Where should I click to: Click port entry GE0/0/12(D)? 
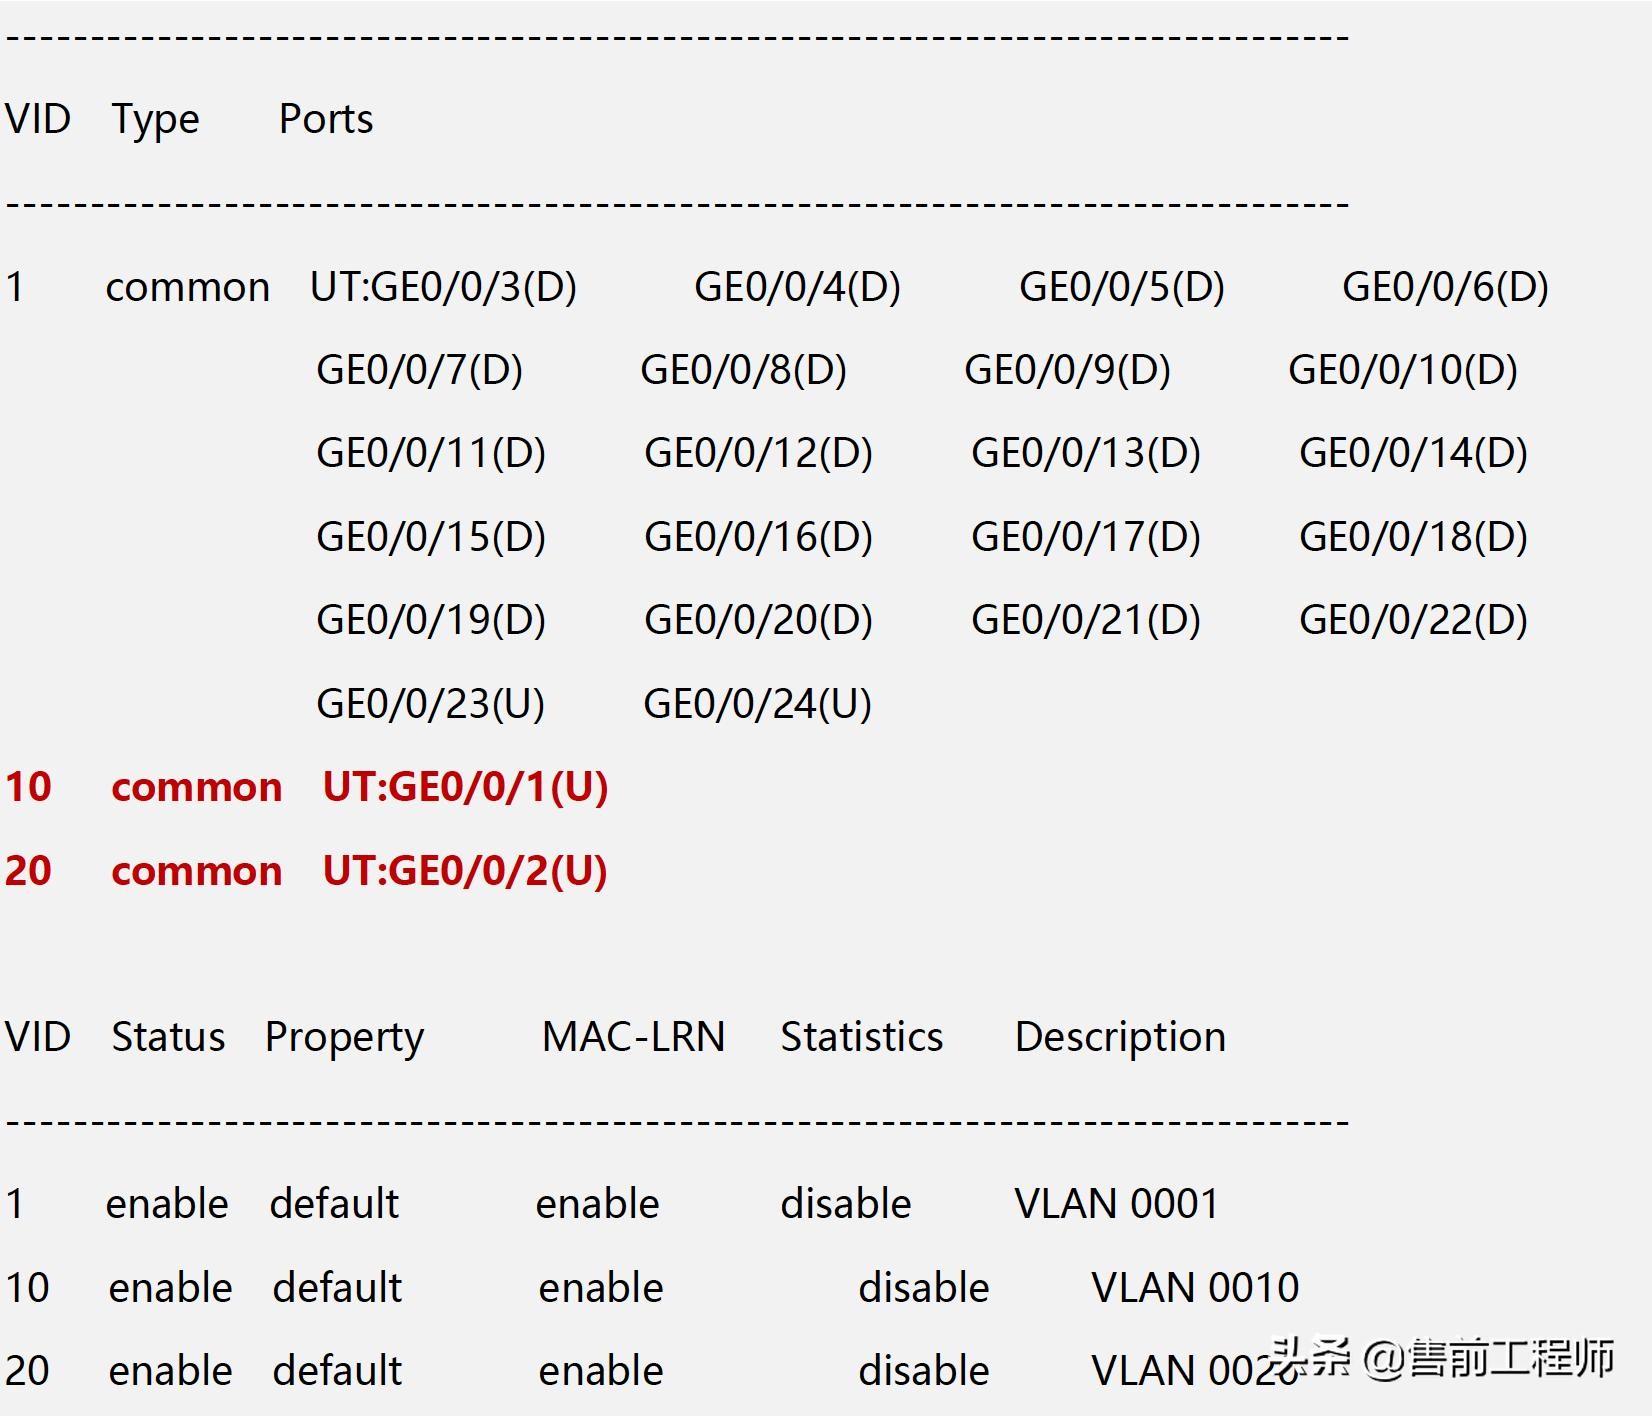[758, 453]
